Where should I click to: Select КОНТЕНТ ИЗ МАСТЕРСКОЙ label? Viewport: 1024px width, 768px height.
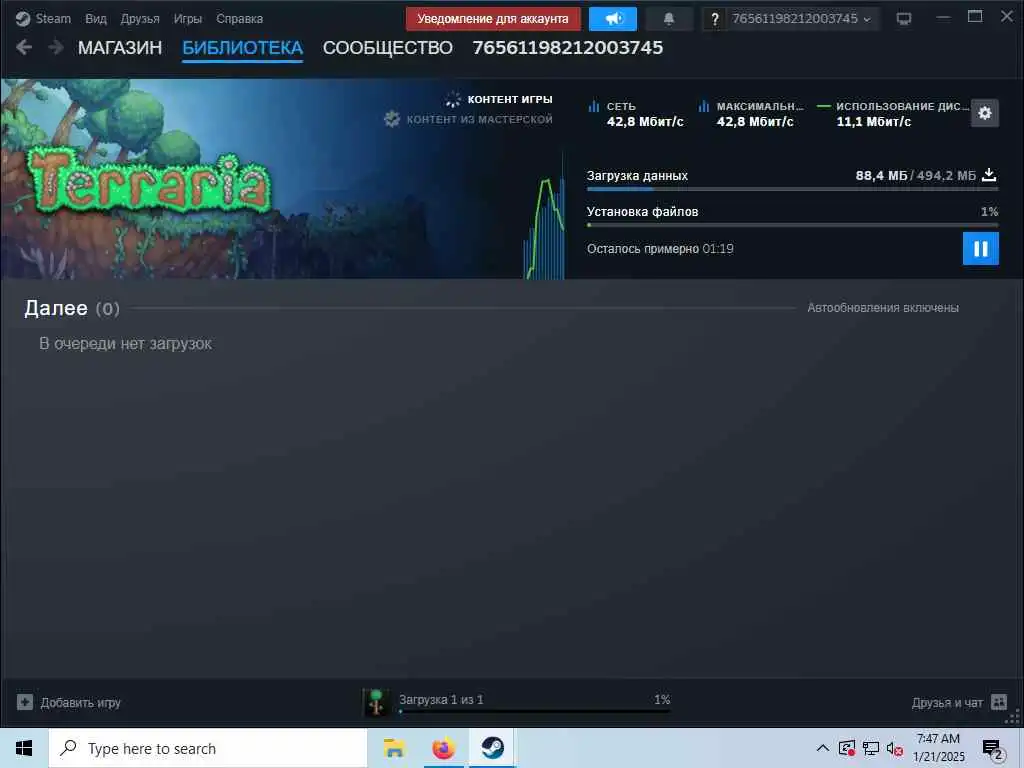(x=479, y=119)
